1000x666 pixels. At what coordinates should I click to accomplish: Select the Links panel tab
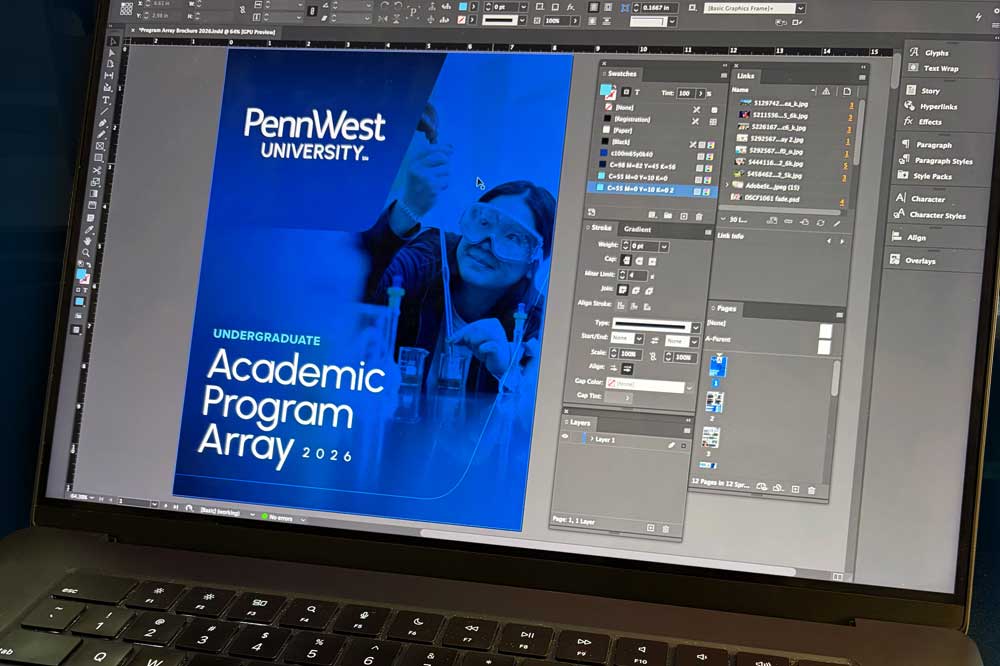tap(746, 76)
